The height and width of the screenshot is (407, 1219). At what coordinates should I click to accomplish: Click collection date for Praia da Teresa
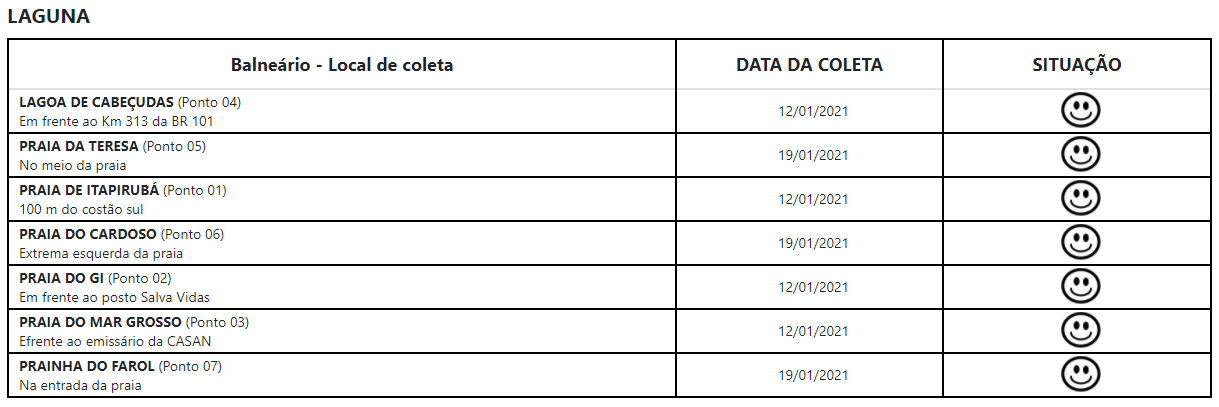pos(813,155)
